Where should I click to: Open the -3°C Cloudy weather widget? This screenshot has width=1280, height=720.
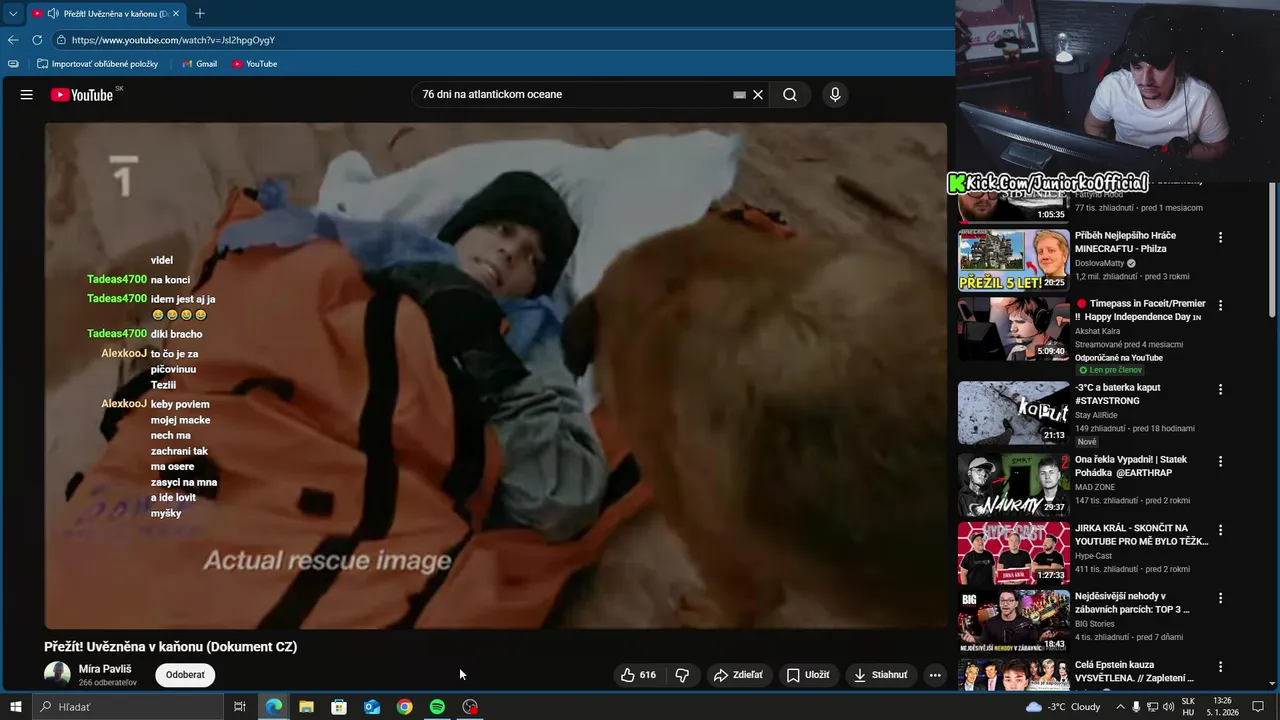pos(1063,707)
